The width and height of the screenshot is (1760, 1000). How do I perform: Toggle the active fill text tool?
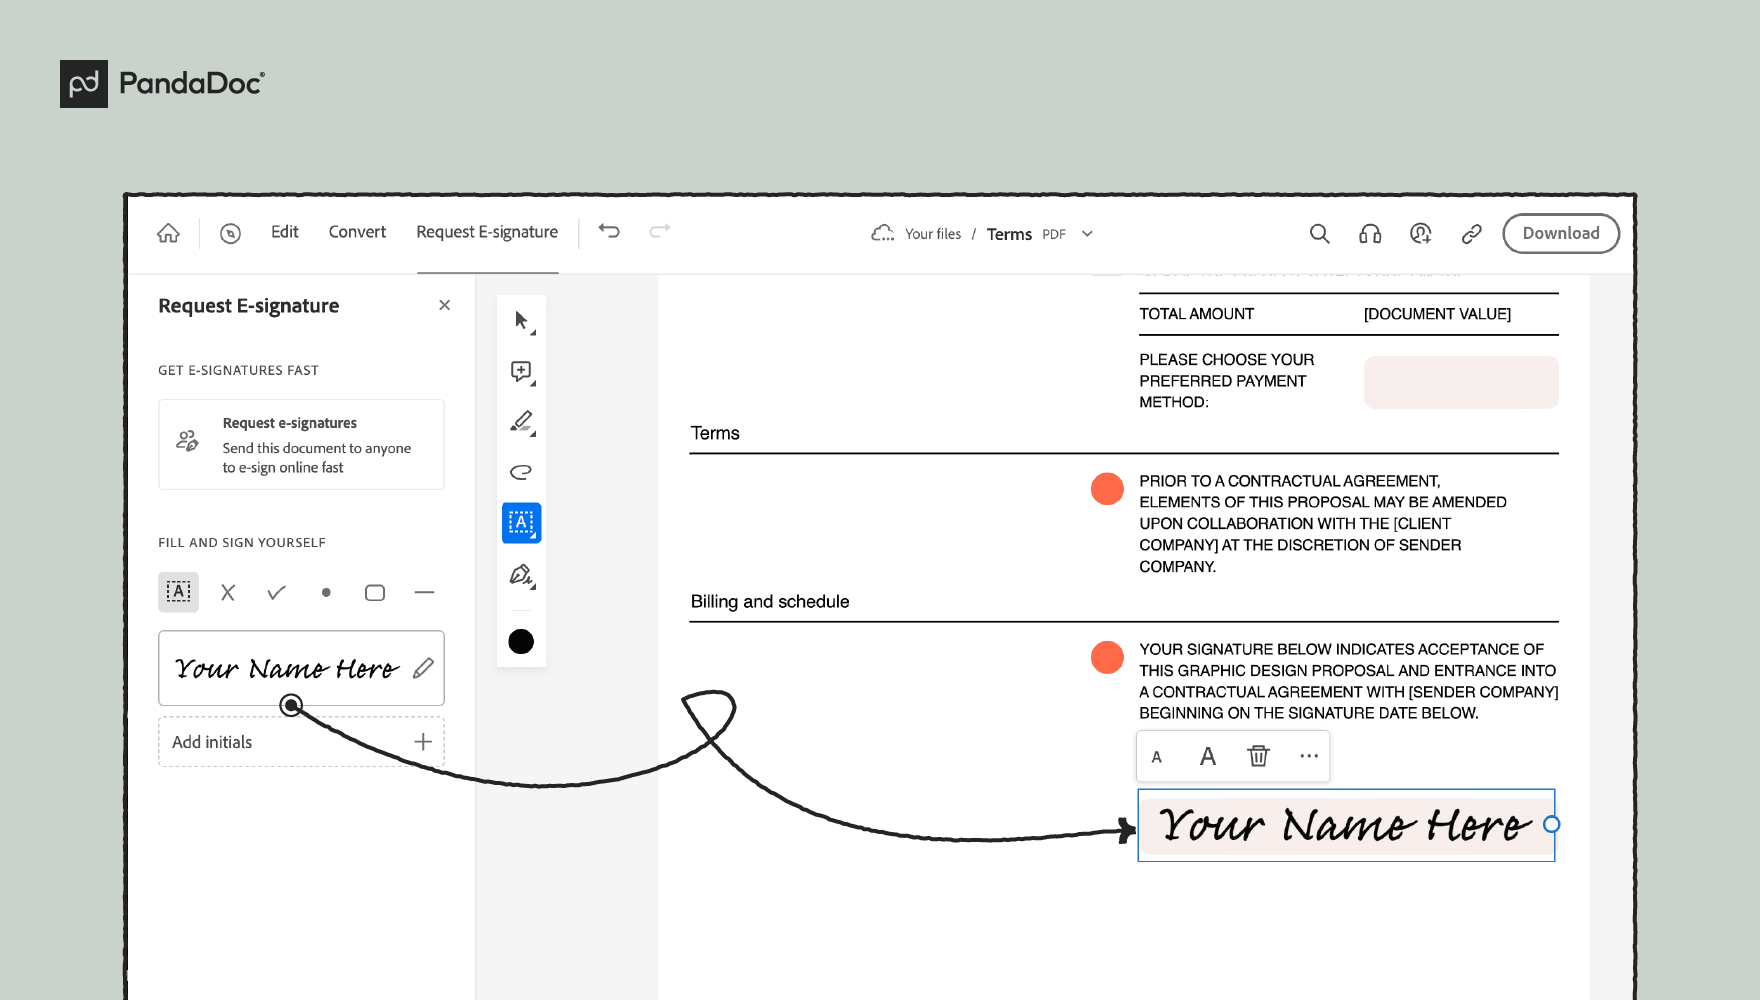pos(178,592)
